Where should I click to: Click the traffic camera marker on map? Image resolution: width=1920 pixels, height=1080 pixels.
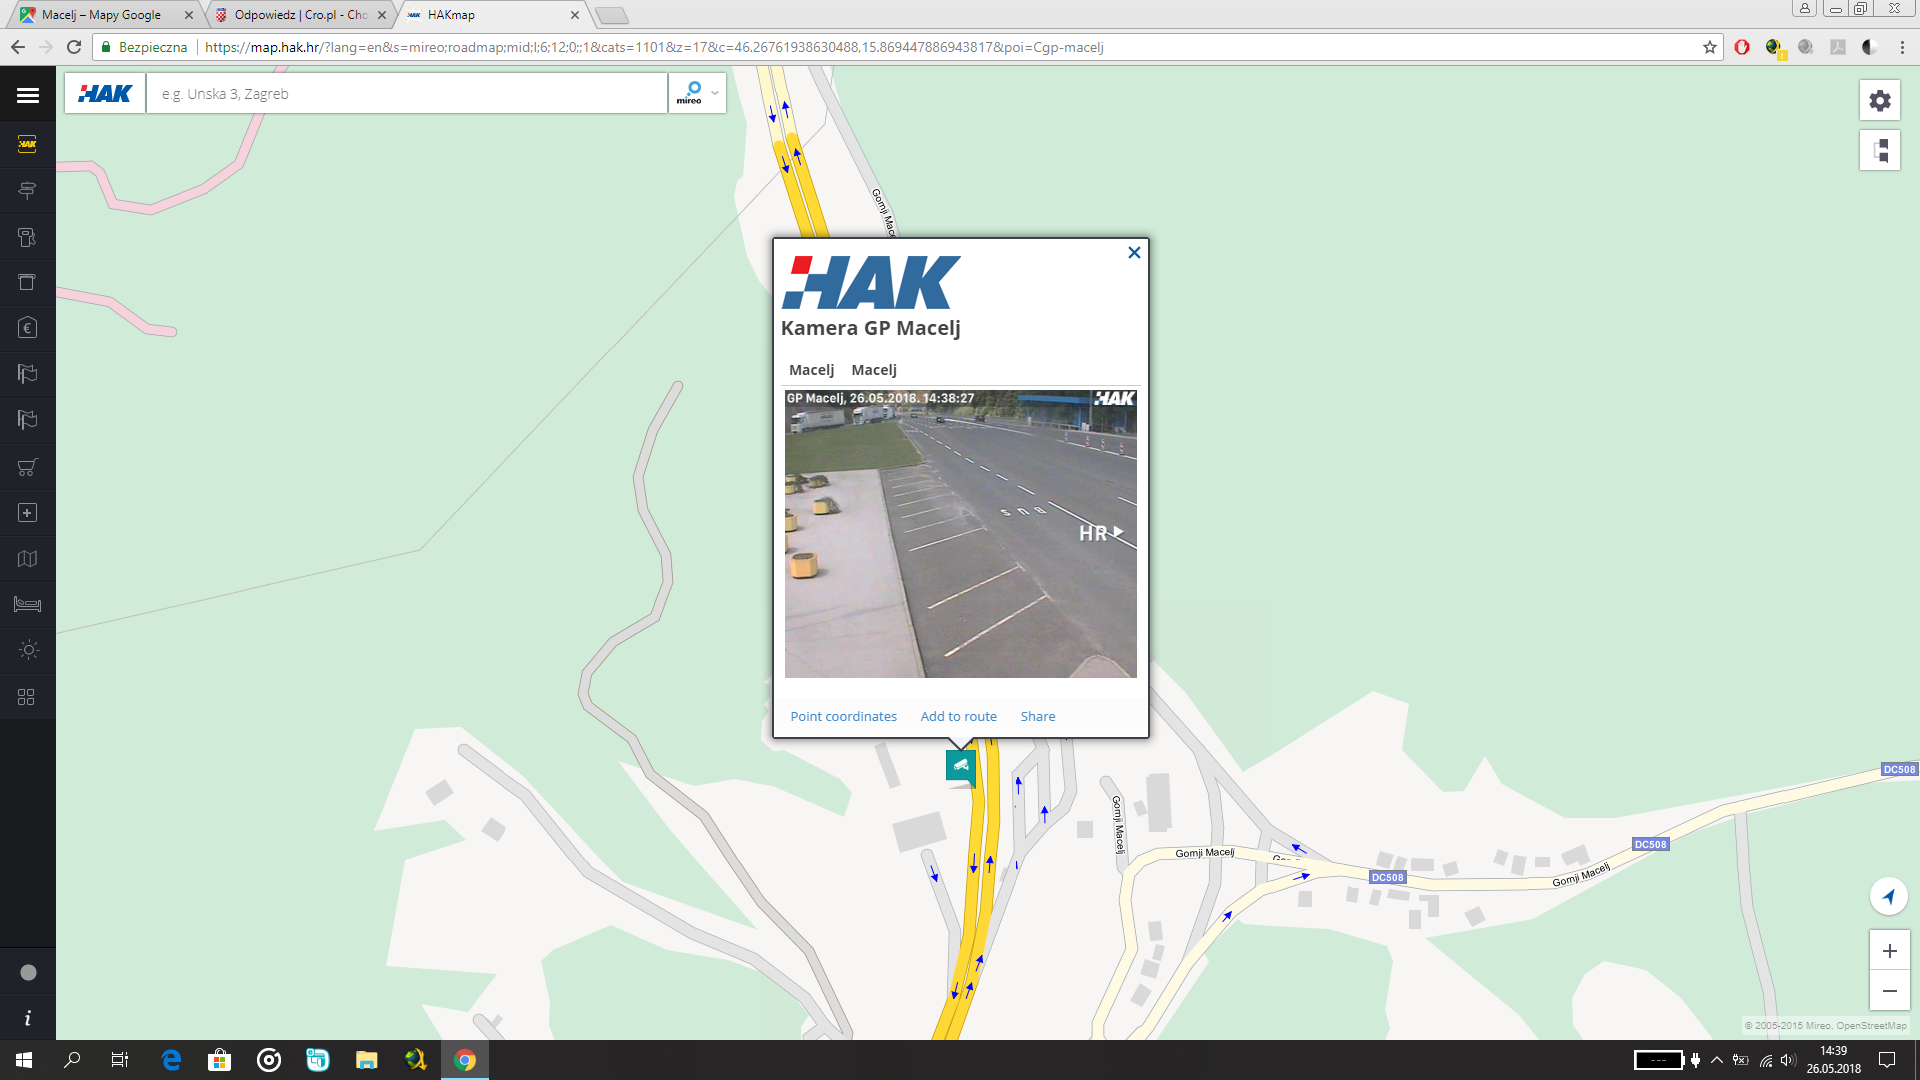tap(960, 766)
